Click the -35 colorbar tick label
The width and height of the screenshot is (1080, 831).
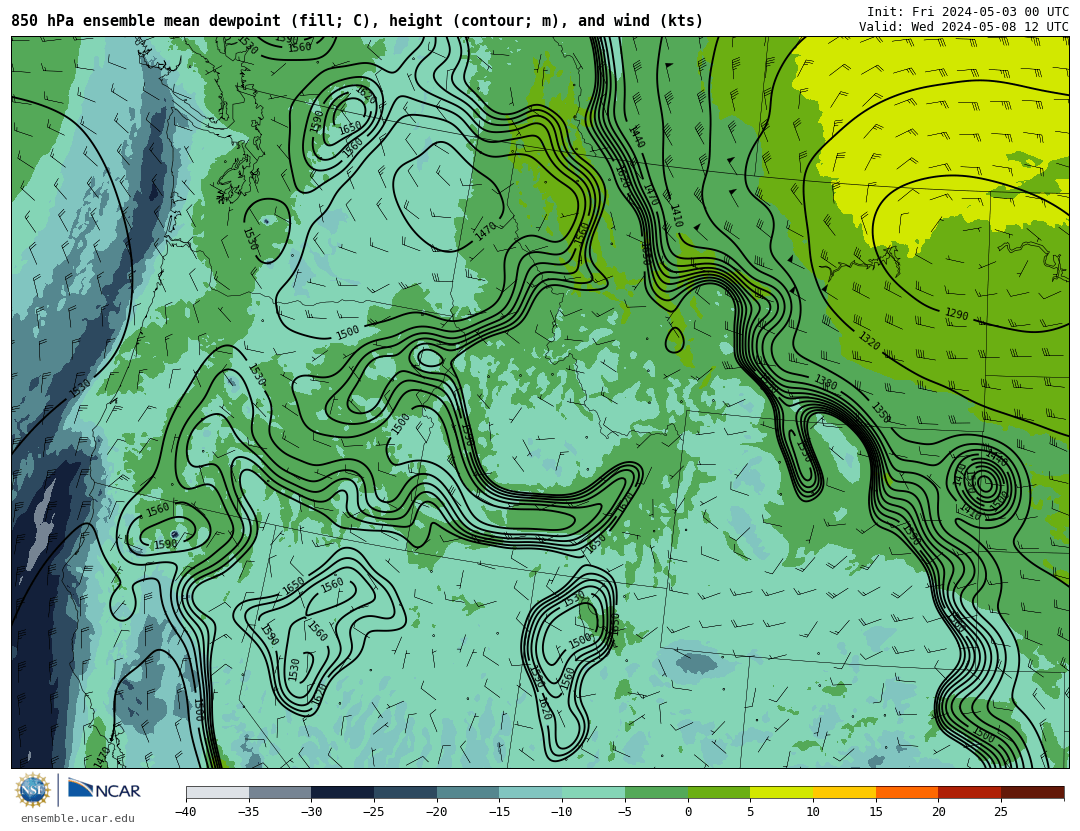point(249,812)
